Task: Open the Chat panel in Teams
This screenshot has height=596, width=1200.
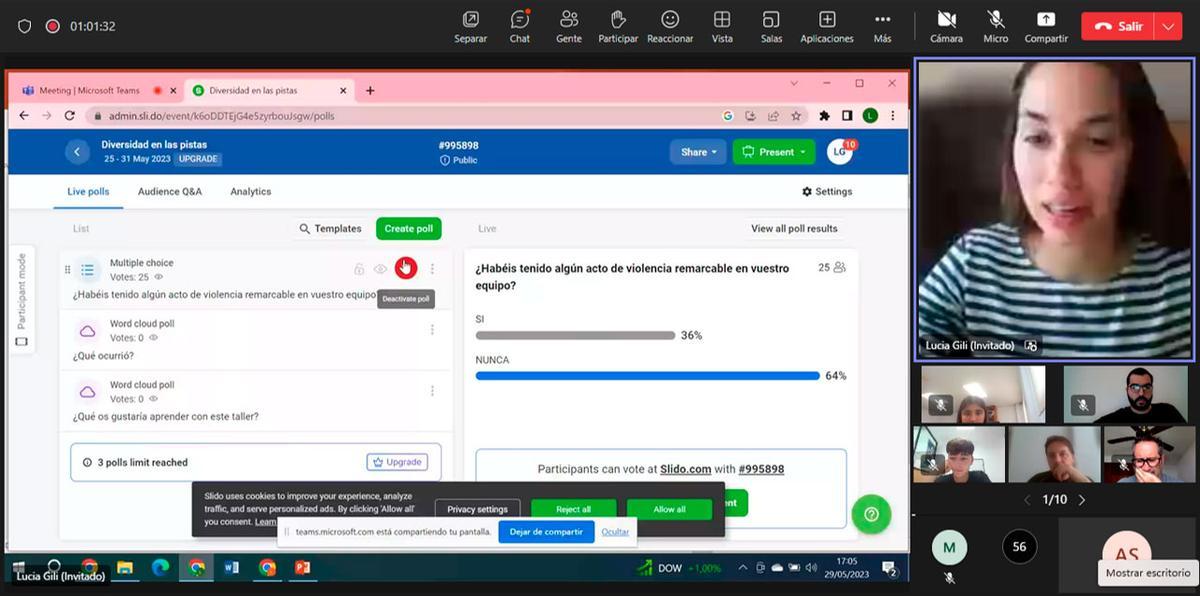Action: [519, 26]
